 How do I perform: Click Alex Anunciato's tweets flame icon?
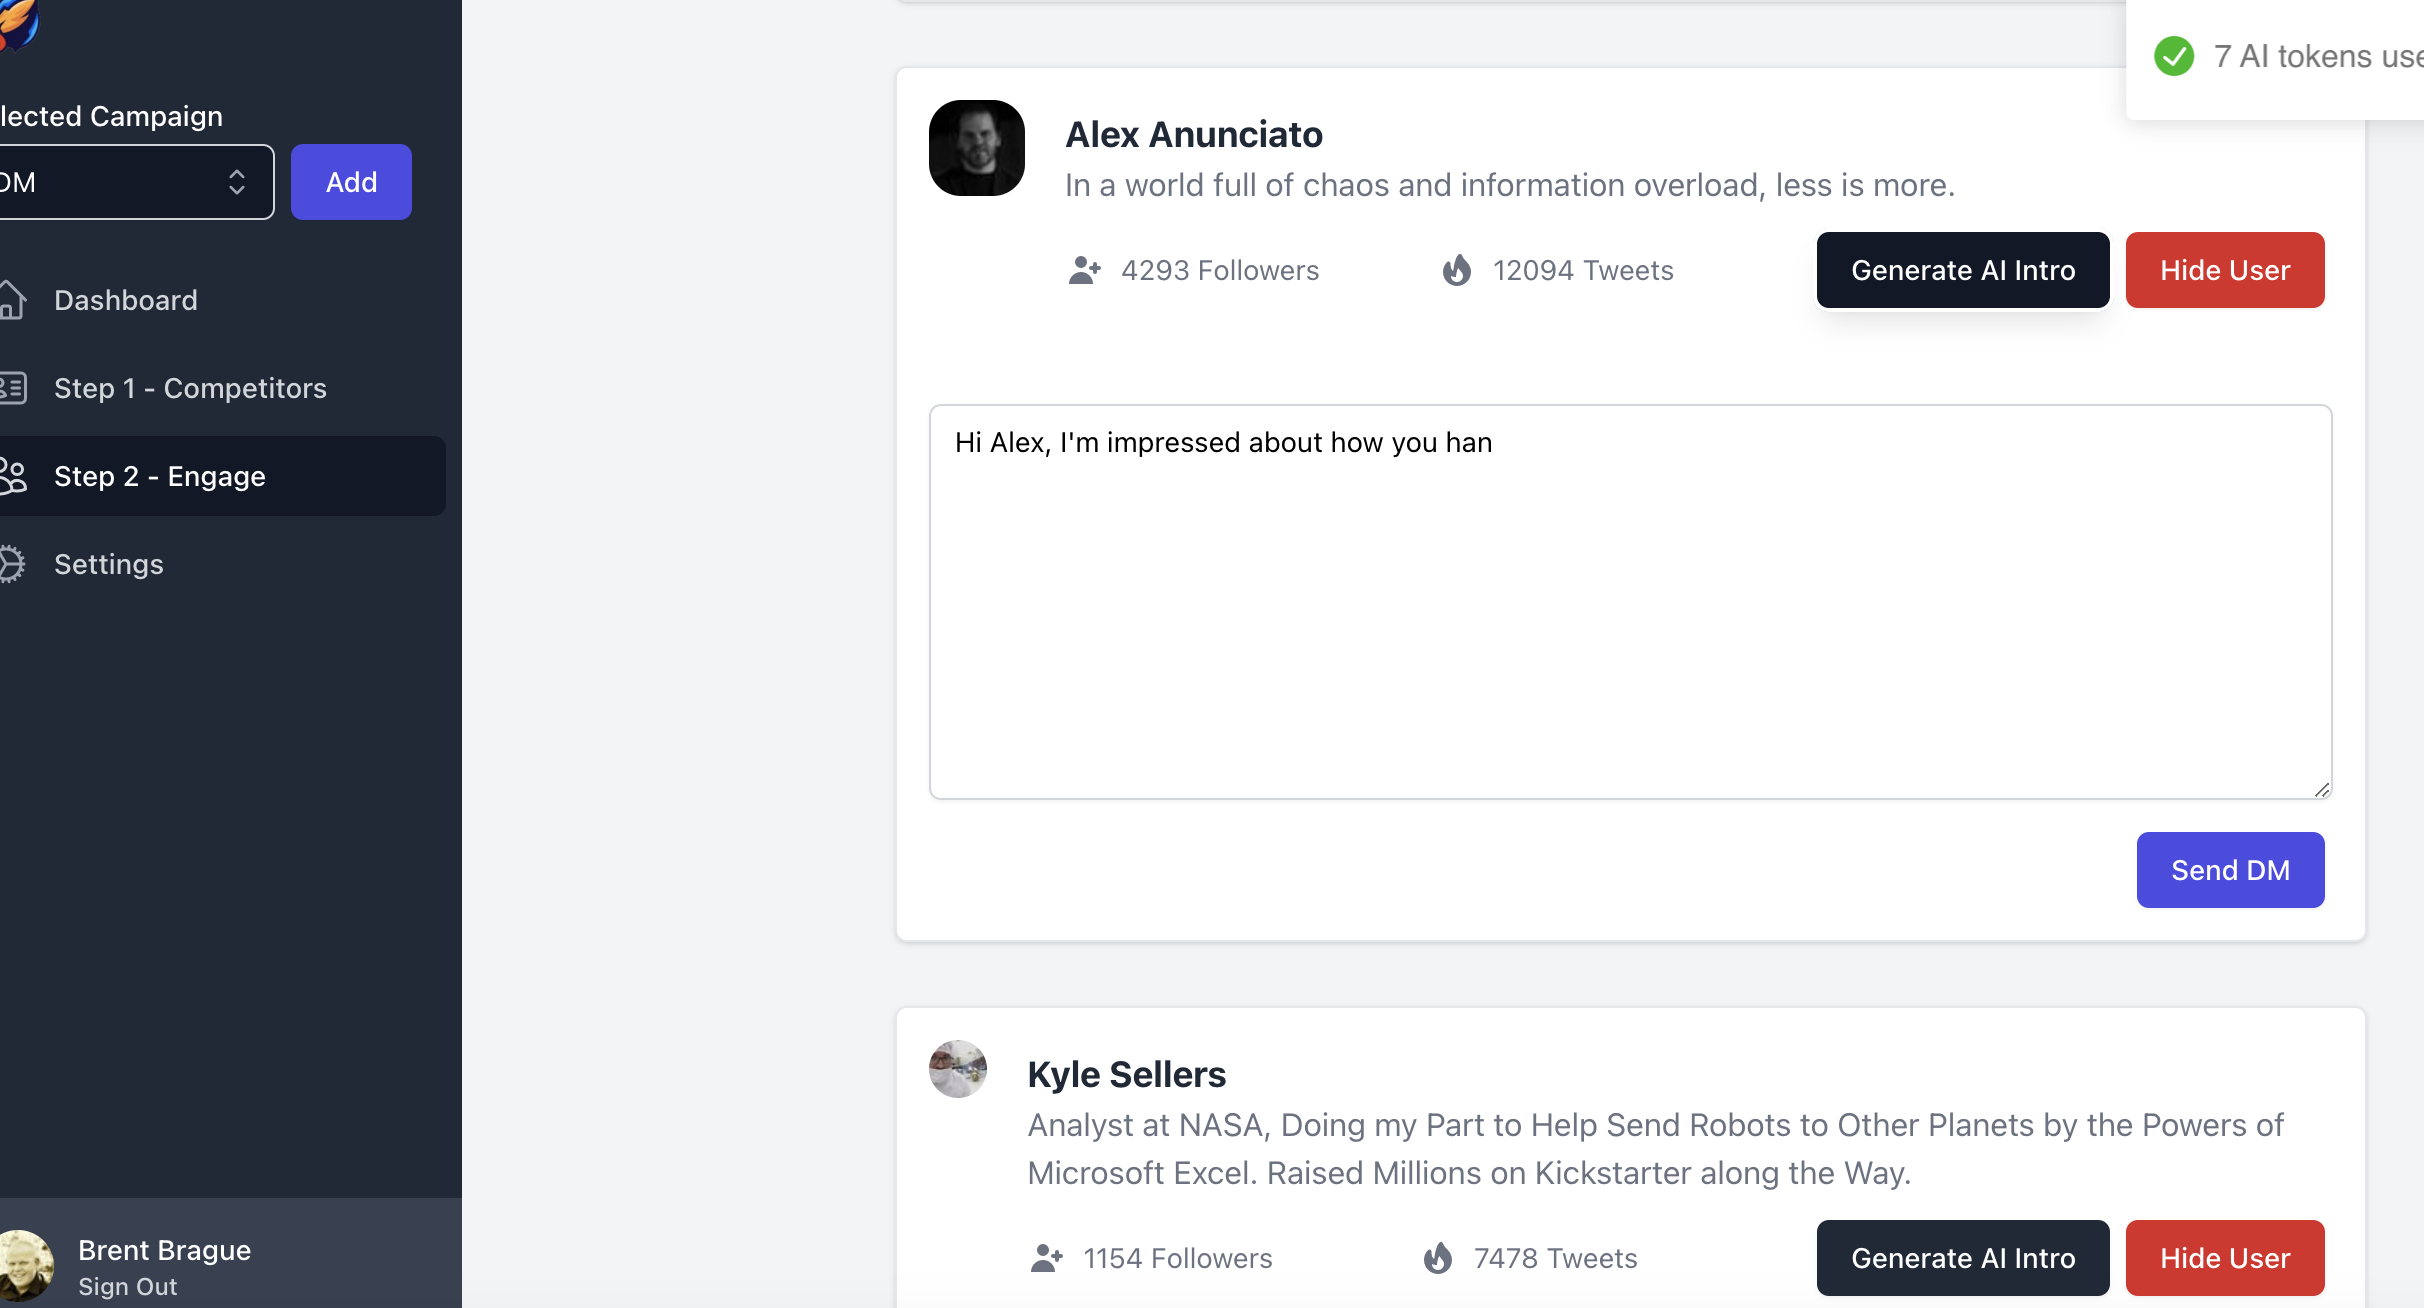[1457, 270]
